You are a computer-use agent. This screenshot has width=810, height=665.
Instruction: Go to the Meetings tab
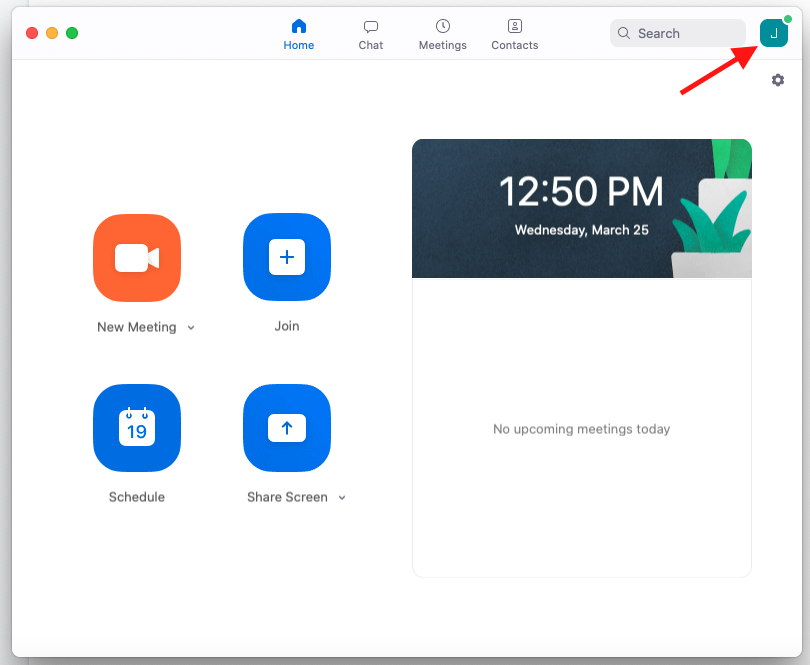442,34
